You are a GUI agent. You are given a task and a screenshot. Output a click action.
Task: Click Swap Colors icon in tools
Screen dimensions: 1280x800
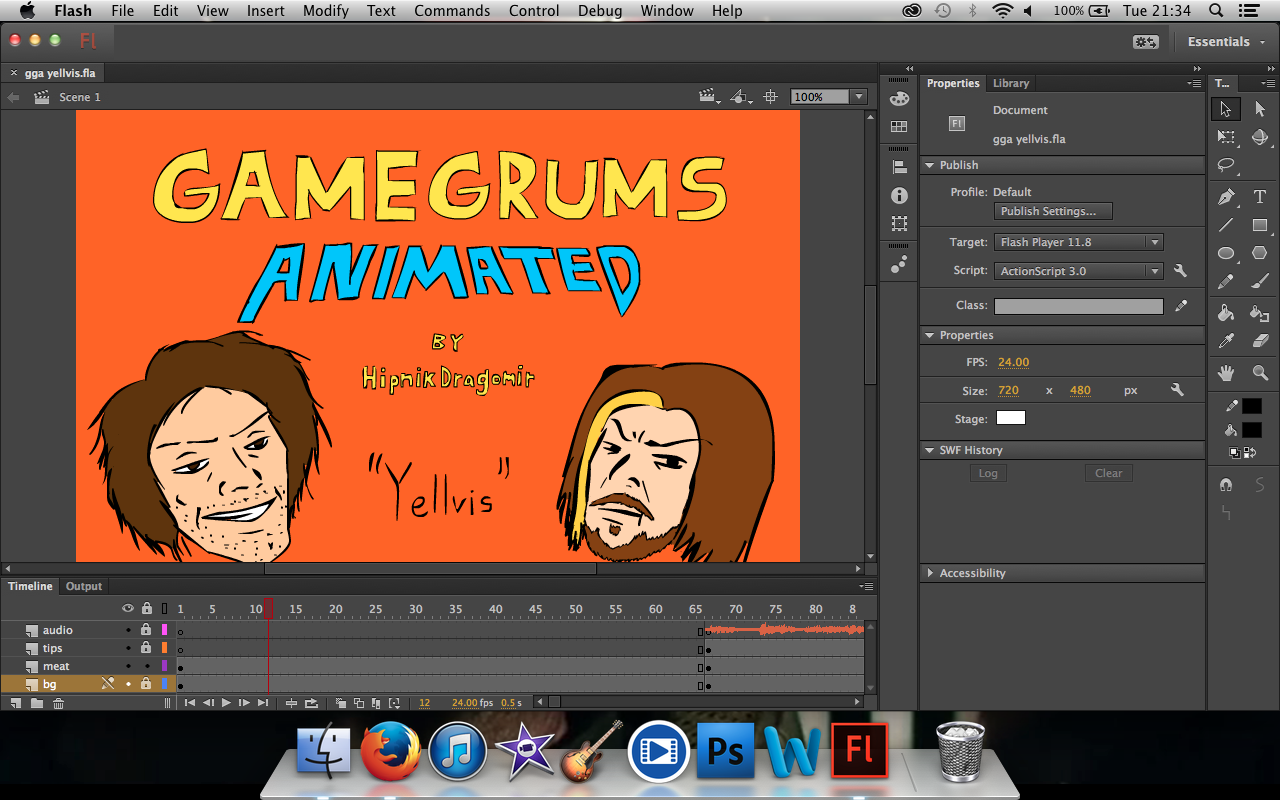1249,453
